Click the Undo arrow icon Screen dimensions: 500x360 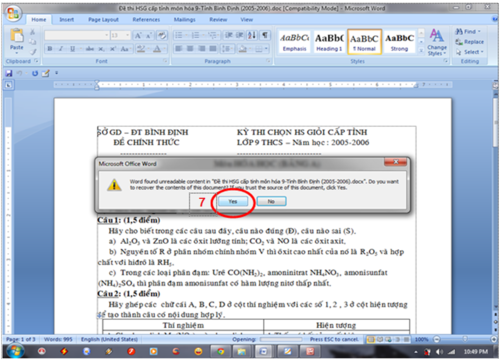pos(20,73)
